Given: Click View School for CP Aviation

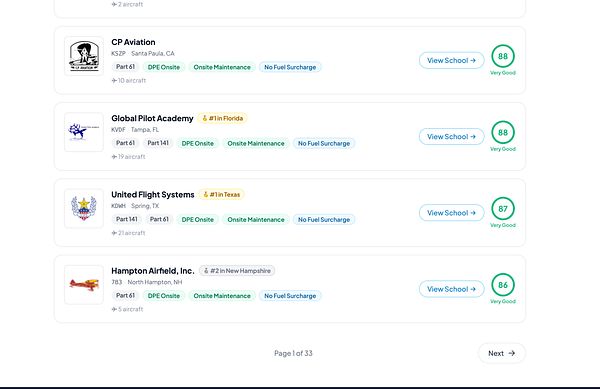Looking at the screenshot, I should tap(452, 60).
